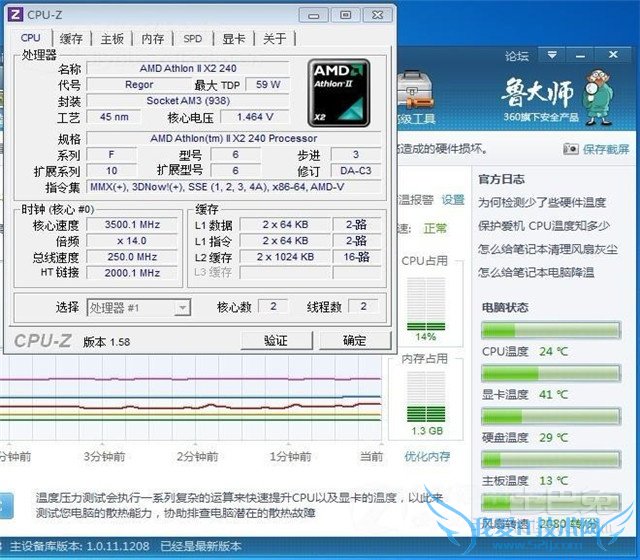Go to the 显卡 tab
This screenshot has width=640, height=560.
233,39
